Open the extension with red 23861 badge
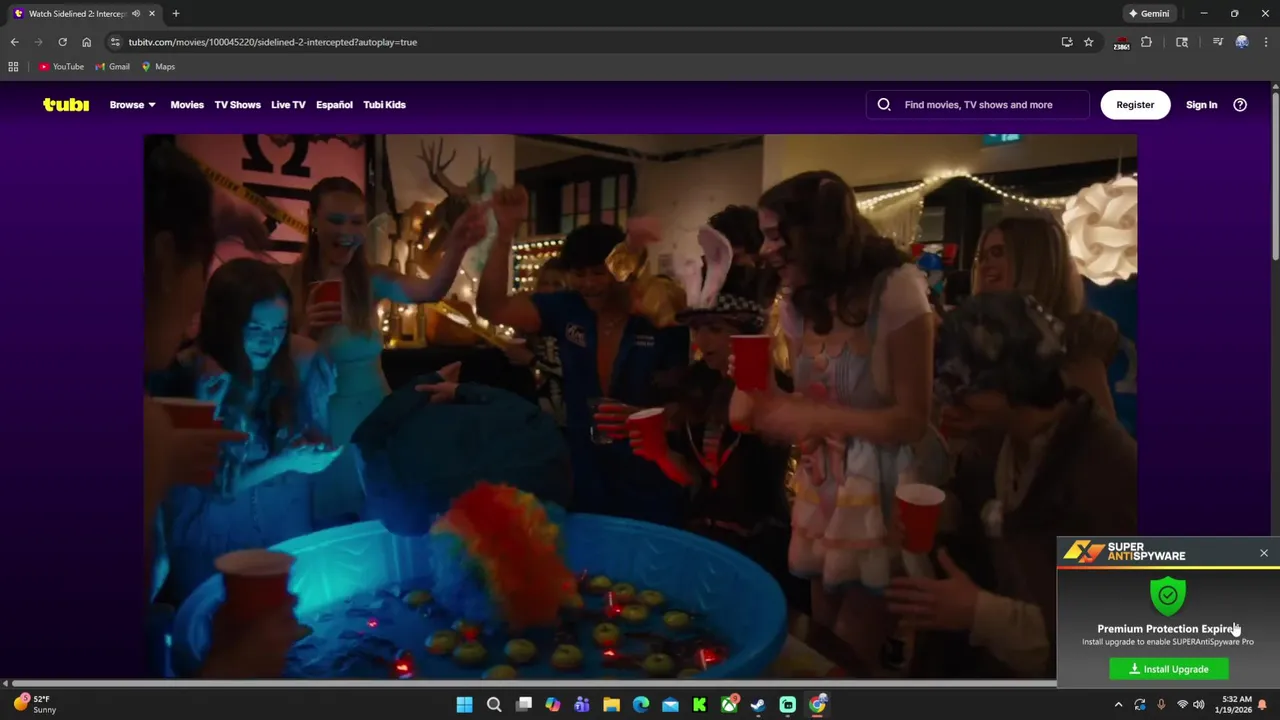The width and height of the screenshot is (1280, 720). click(x=1122, y=42)
